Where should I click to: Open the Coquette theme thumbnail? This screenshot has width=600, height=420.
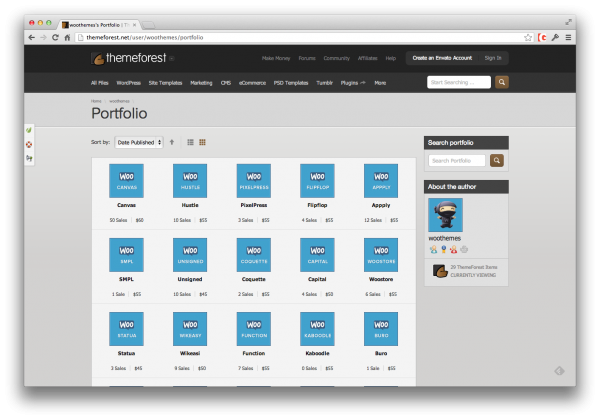254,255
